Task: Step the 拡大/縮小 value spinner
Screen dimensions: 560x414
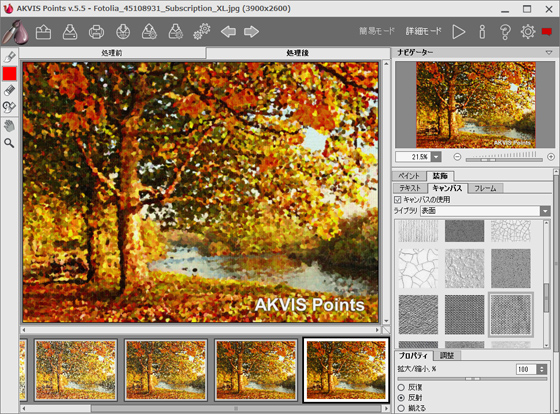Action: pyautogui.click(x=542, y=369)
